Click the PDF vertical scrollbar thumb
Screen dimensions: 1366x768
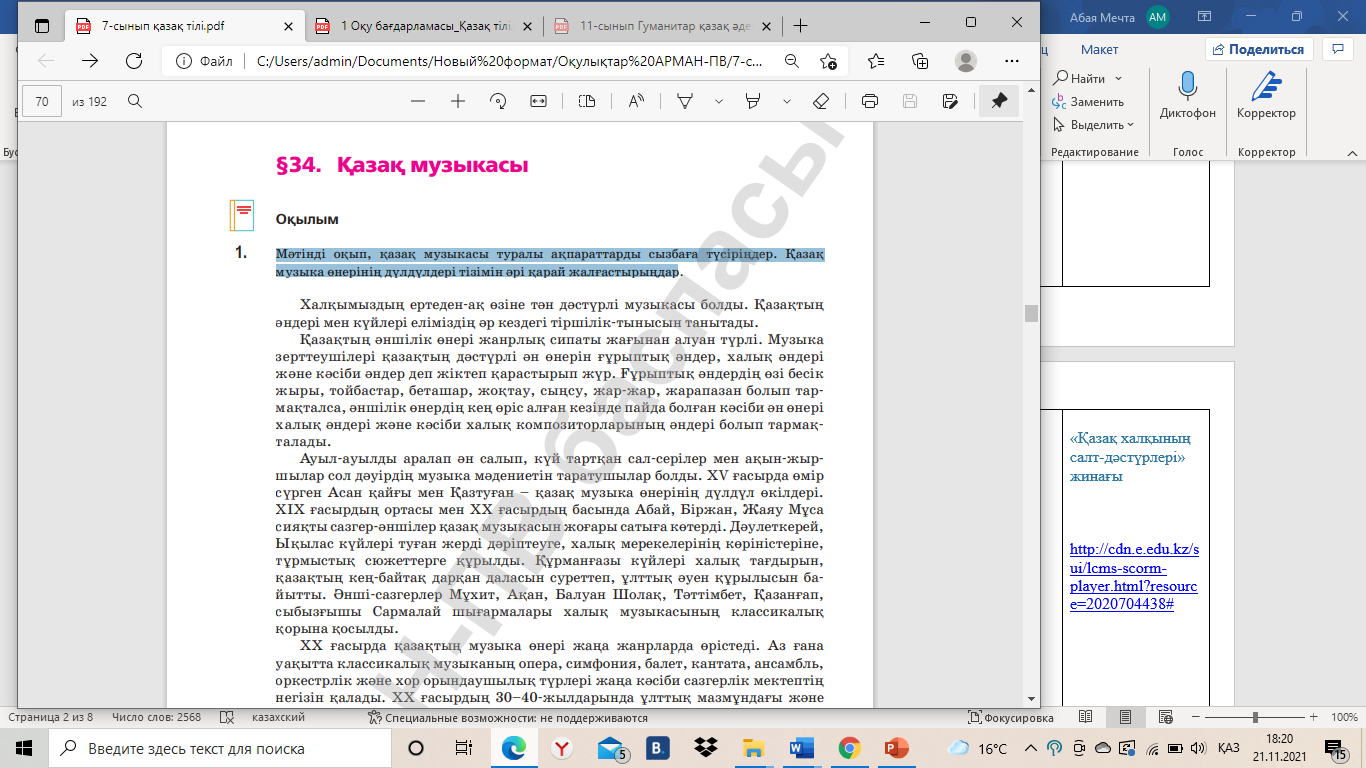pos(1030,313)
